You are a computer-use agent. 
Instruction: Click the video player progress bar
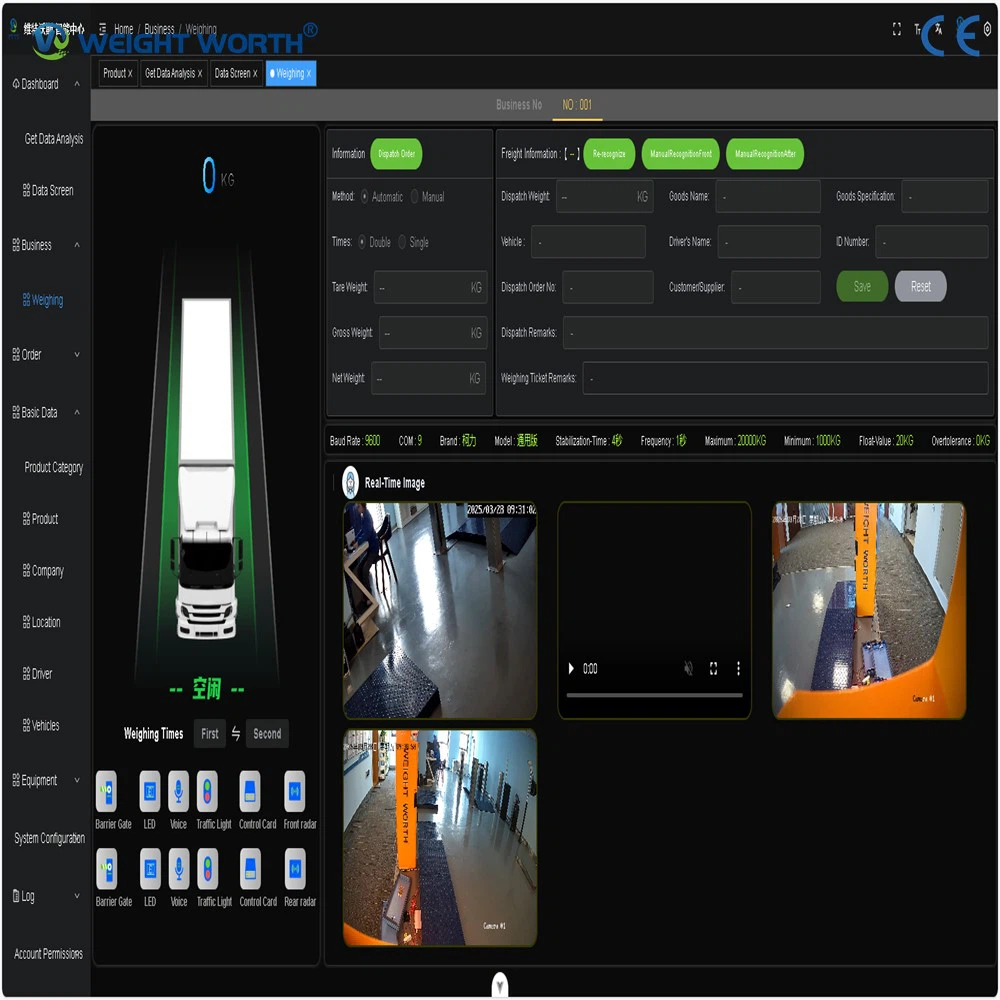click(654, 695)
